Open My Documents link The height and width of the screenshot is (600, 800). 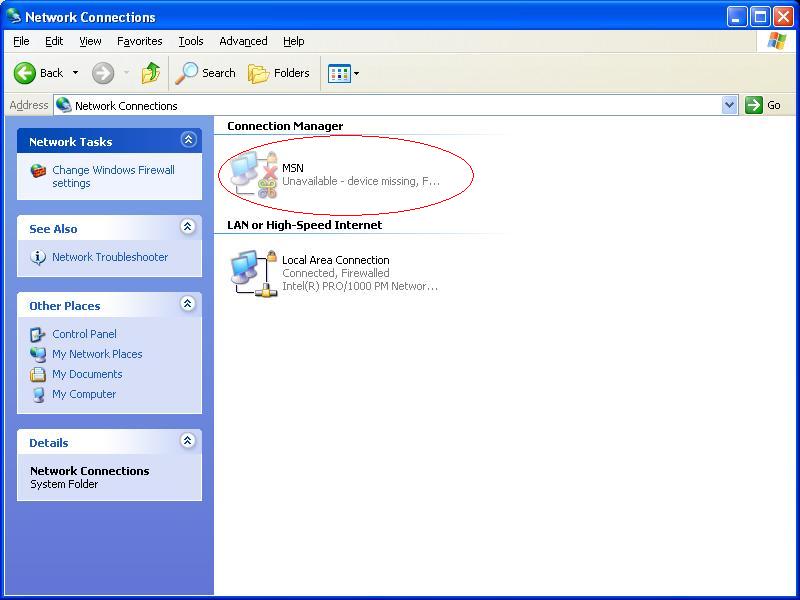pos(87,374)
